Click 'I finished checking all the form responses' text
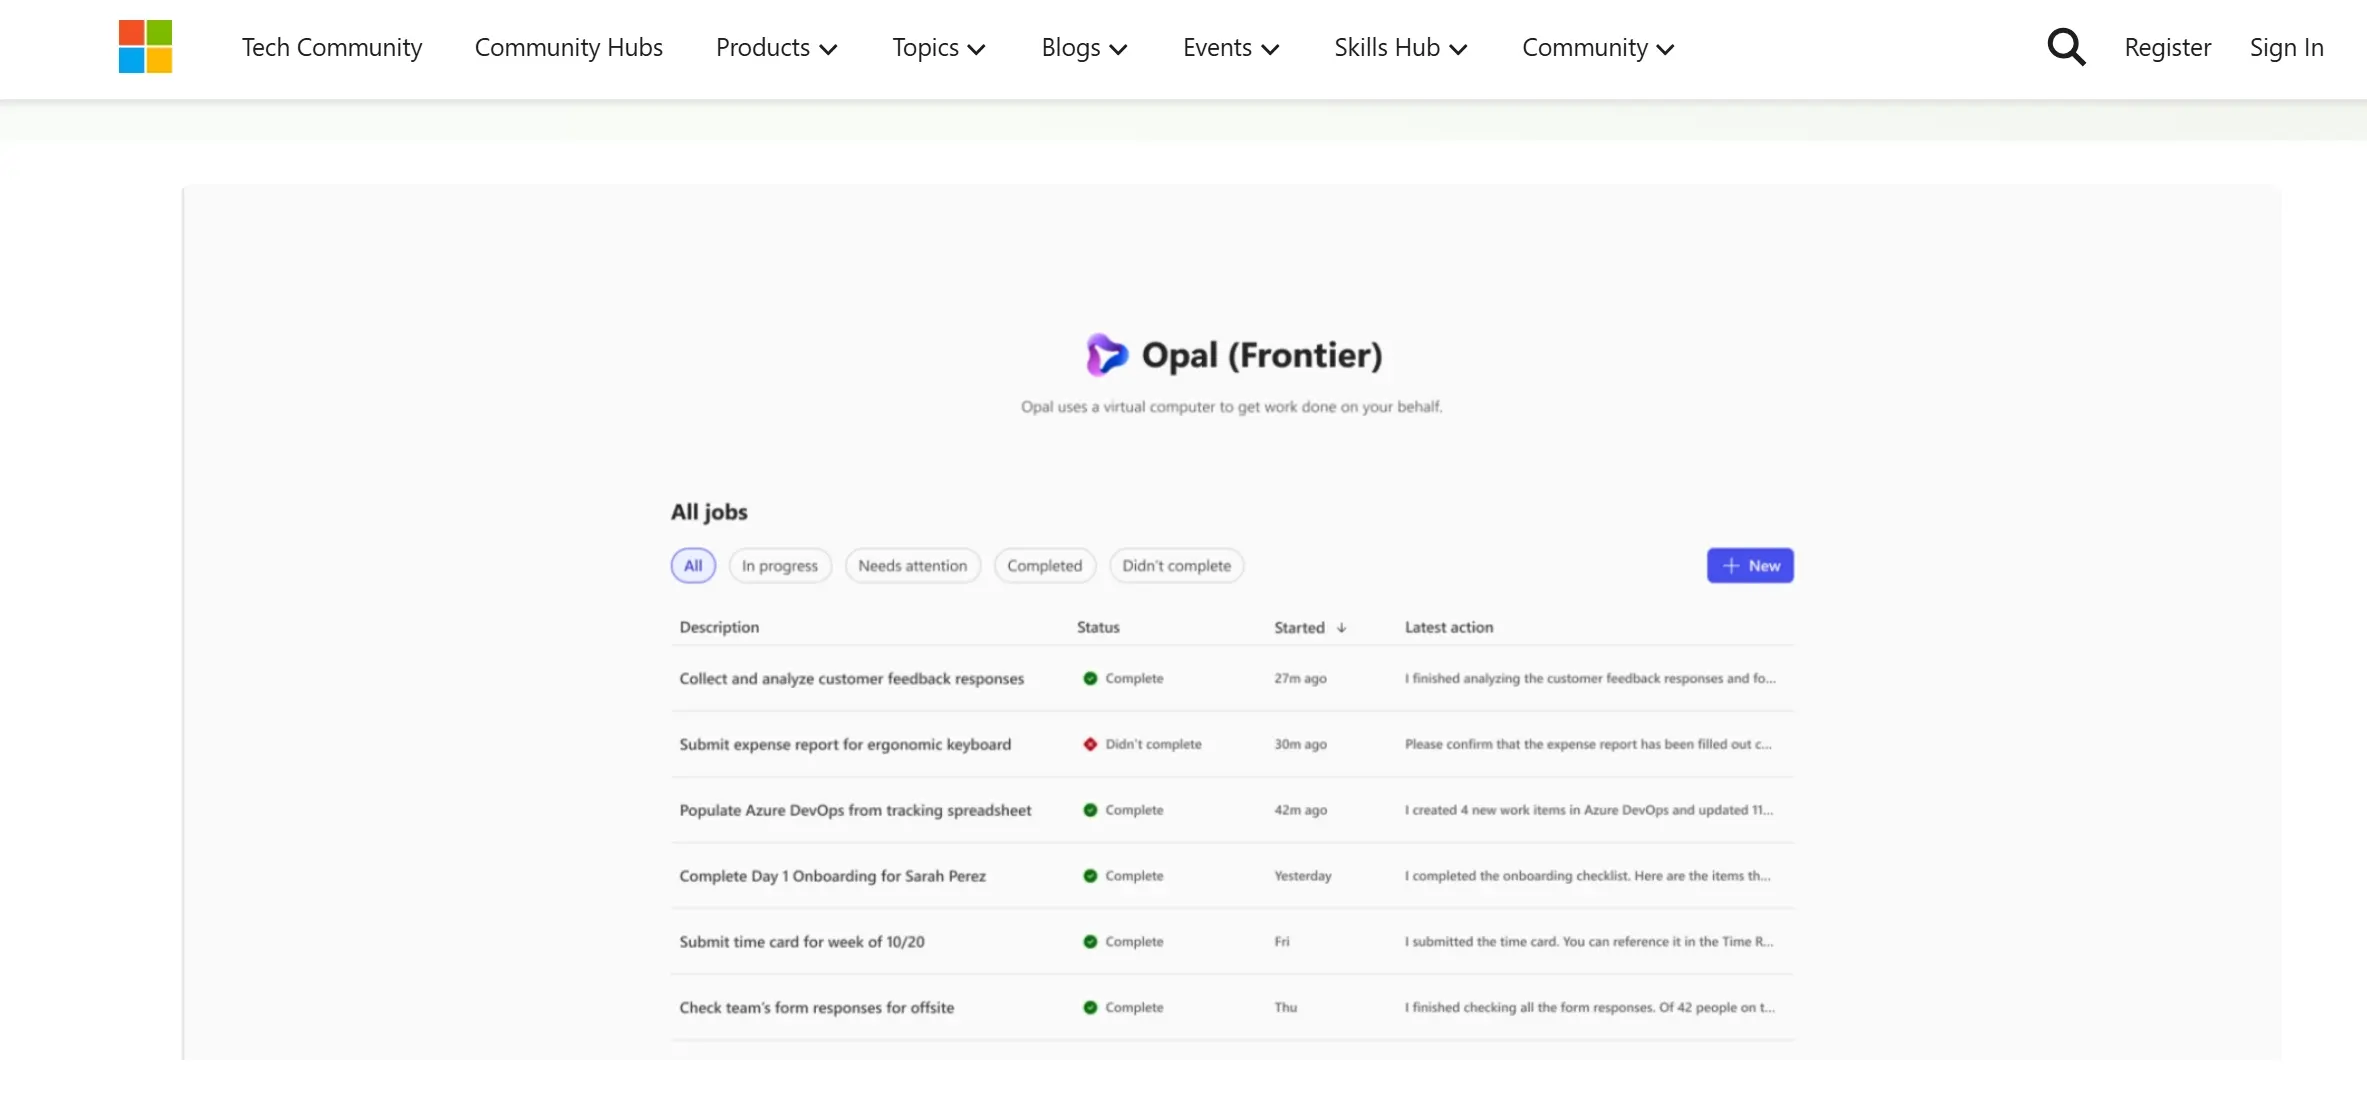This screenshot has width=2367, height=1117. pyautogui.click(x=1590, y=1009)
